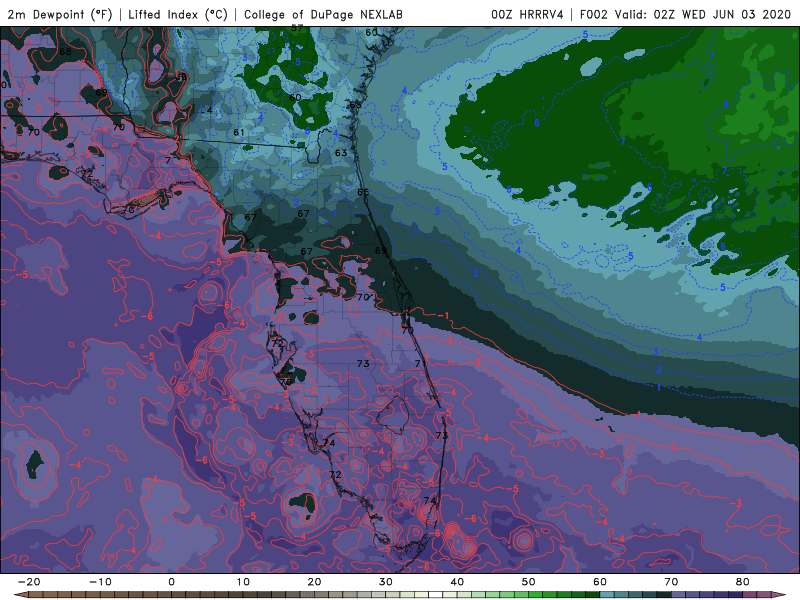The height and width of the screenshot is (600, 800).
Task: Click the "F002 Valid: 02Z WED JUN 03 2020" text
Action: click(685, 14)
